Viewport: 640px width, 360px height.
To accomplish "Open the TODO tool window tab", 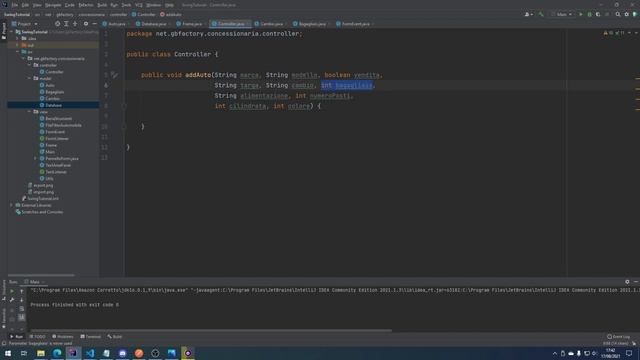I will click(x=38, y=337).
